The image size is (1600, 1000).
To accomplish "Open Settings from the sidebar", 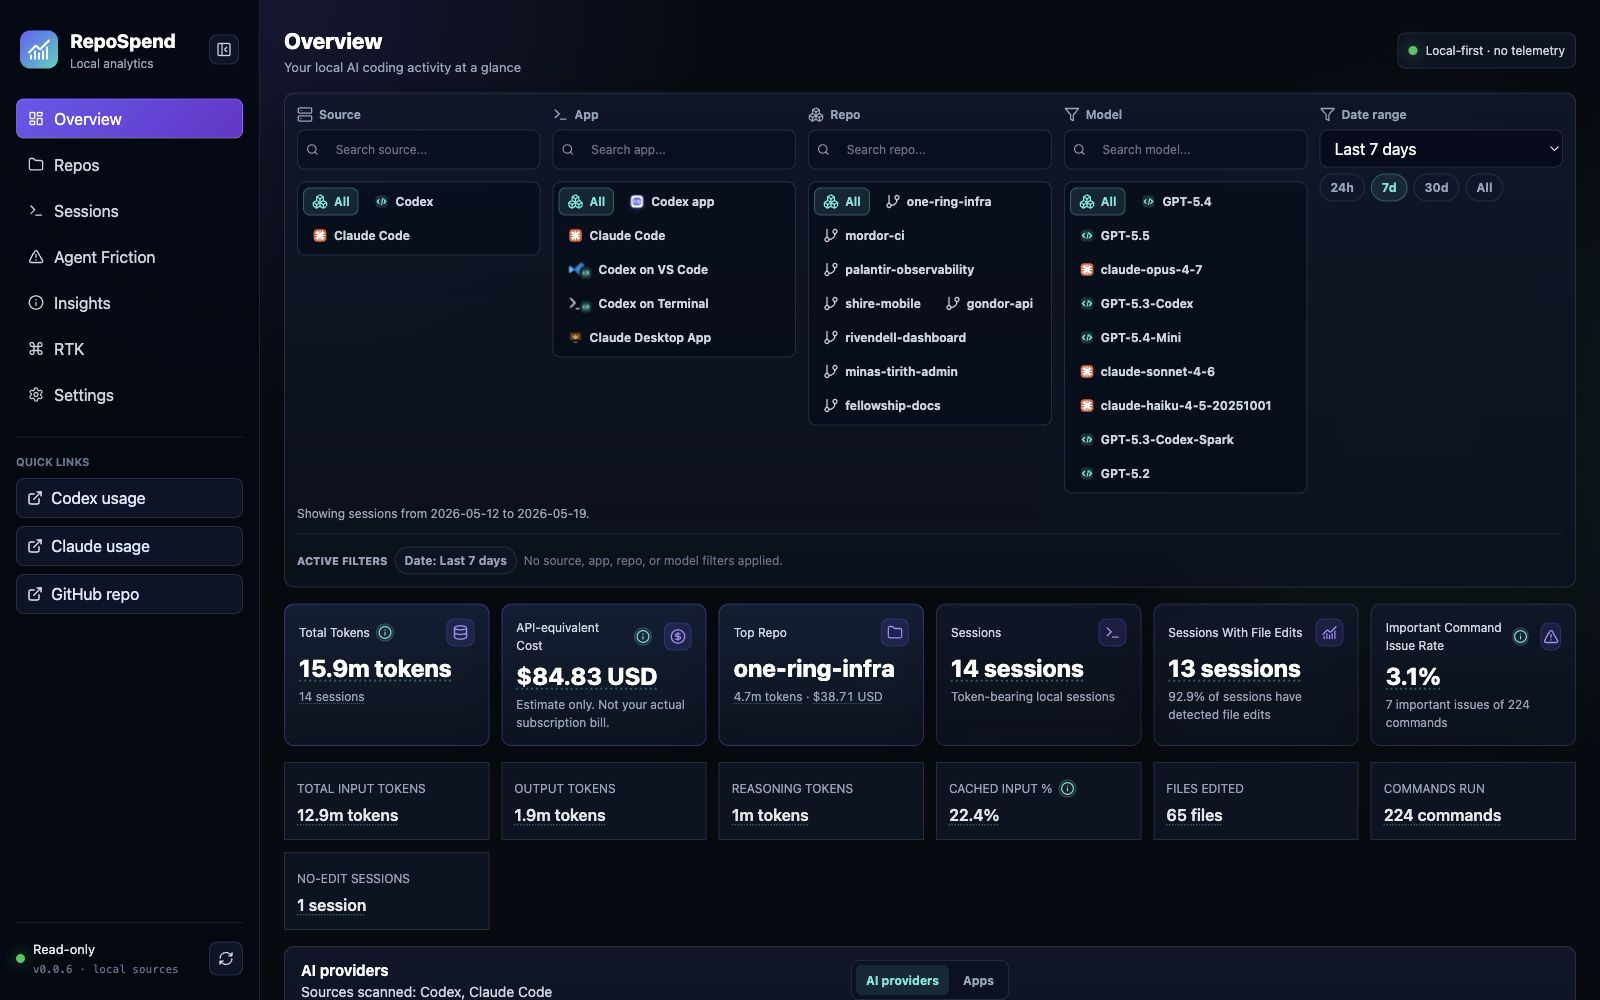I will click(x=129, y=395).
